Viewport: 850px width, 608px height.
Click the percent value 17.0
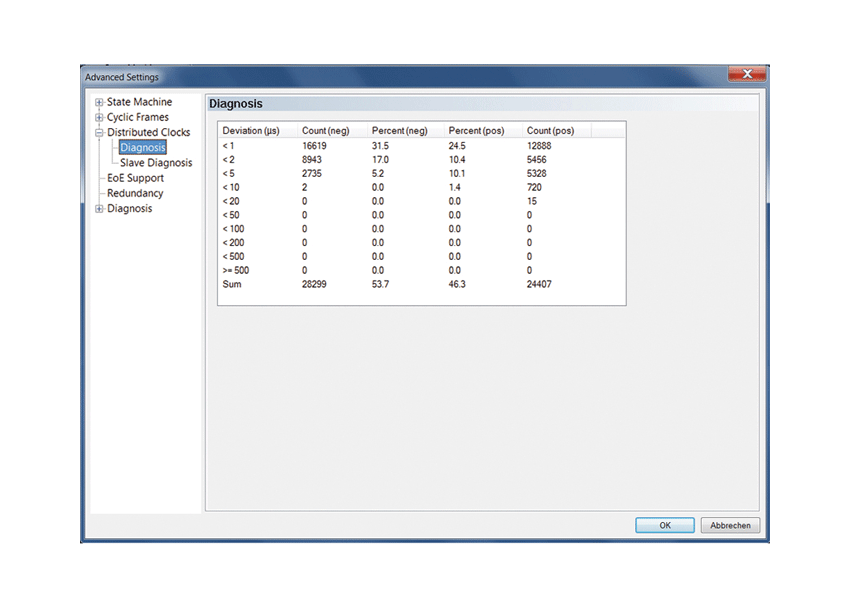(x=380, y=160)
